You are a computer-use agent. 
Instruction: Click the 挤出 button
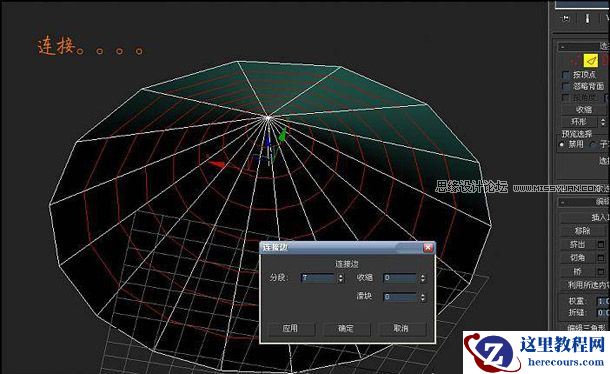tap(578, 244)
